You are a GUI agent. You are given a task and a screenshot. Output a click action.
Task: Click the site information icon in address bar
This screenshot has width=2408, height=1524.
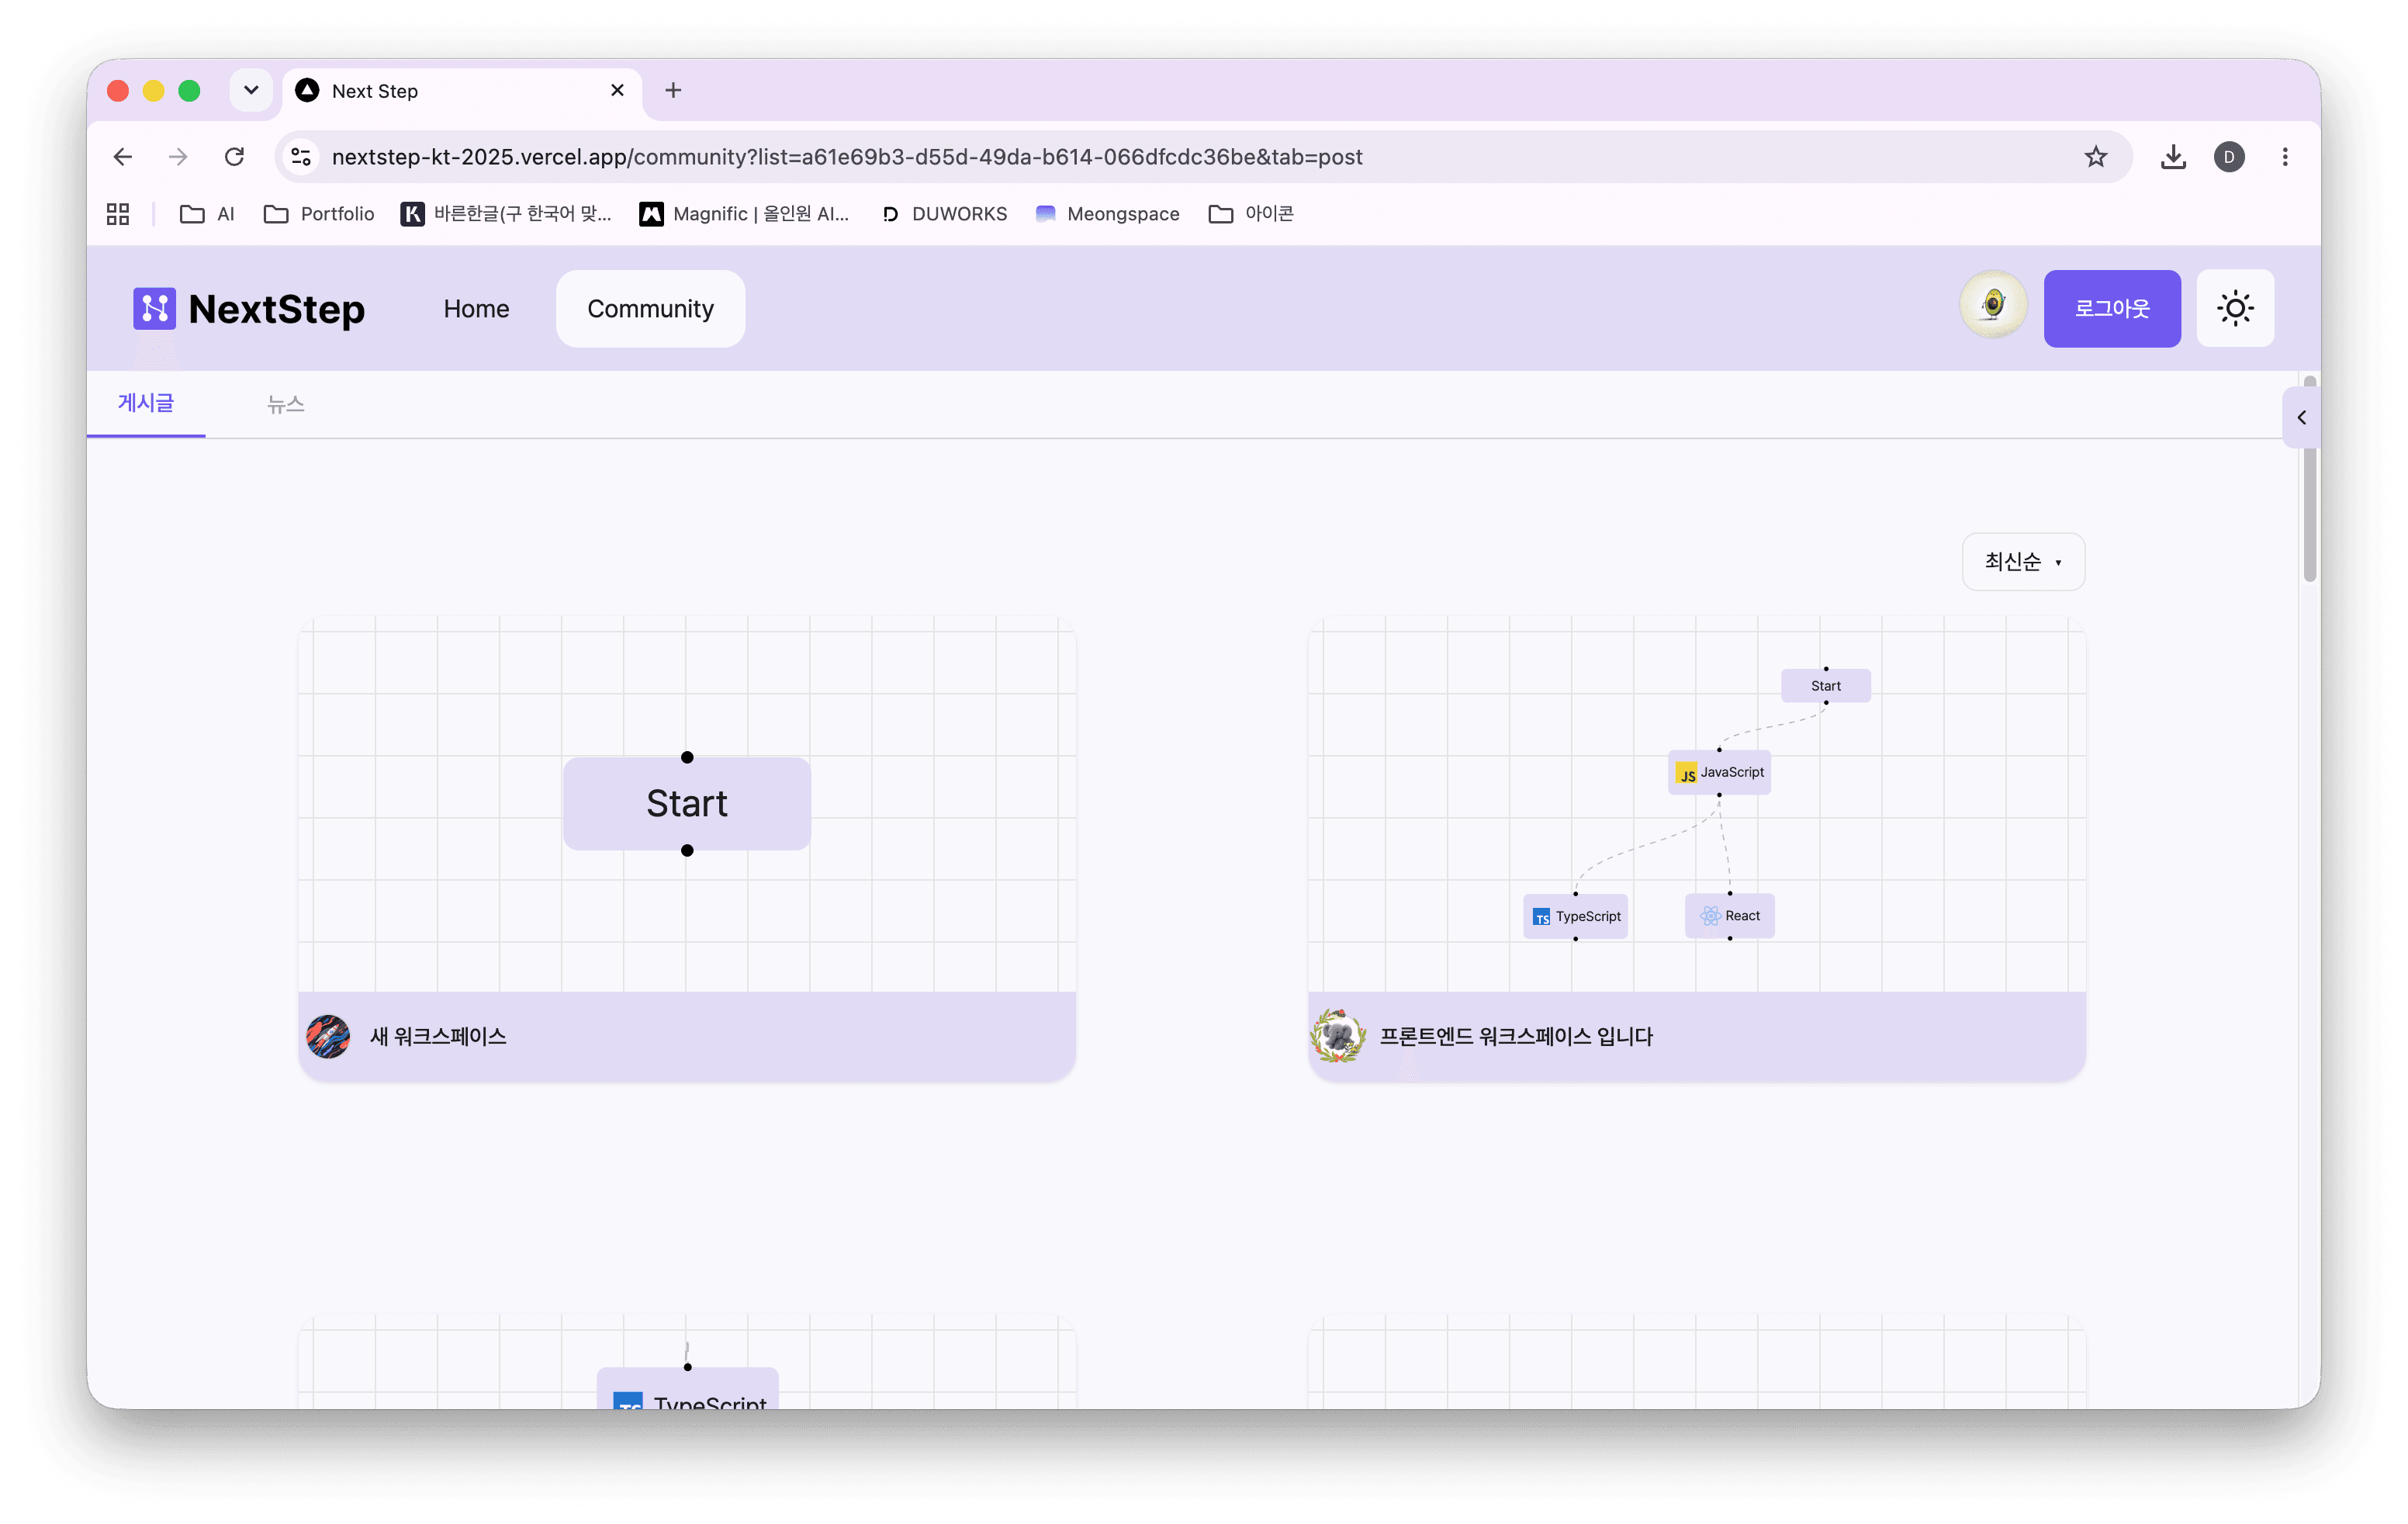click(301, 157)
